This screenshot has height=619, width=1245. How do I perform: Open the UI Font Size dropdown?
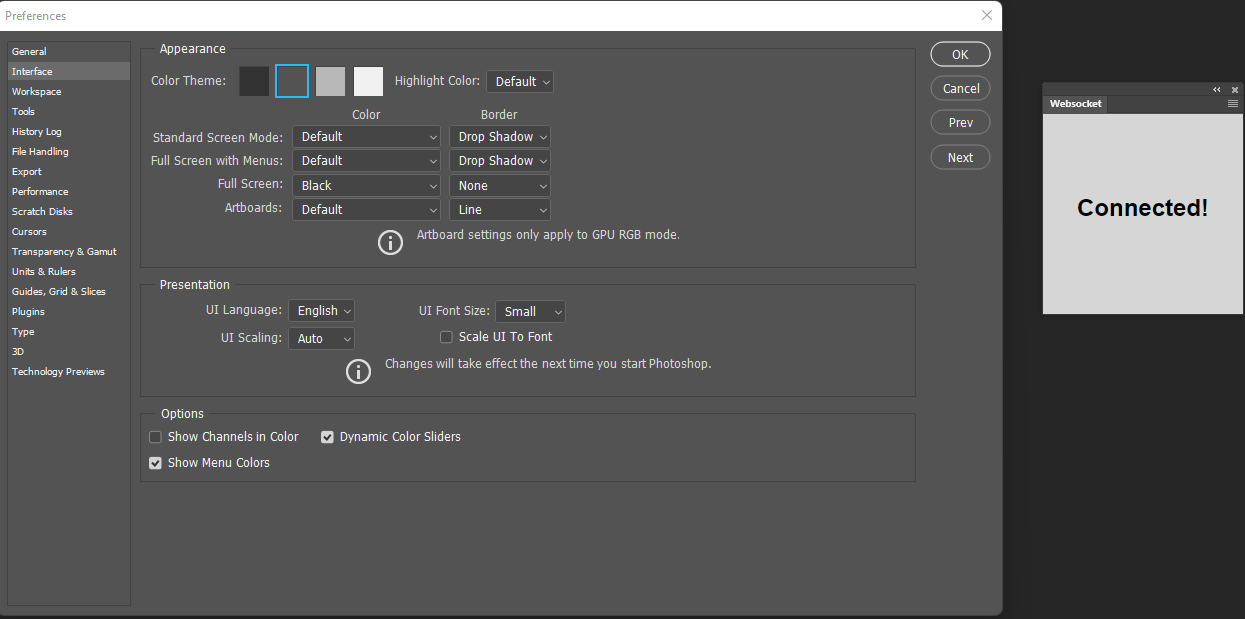point(530,311)
